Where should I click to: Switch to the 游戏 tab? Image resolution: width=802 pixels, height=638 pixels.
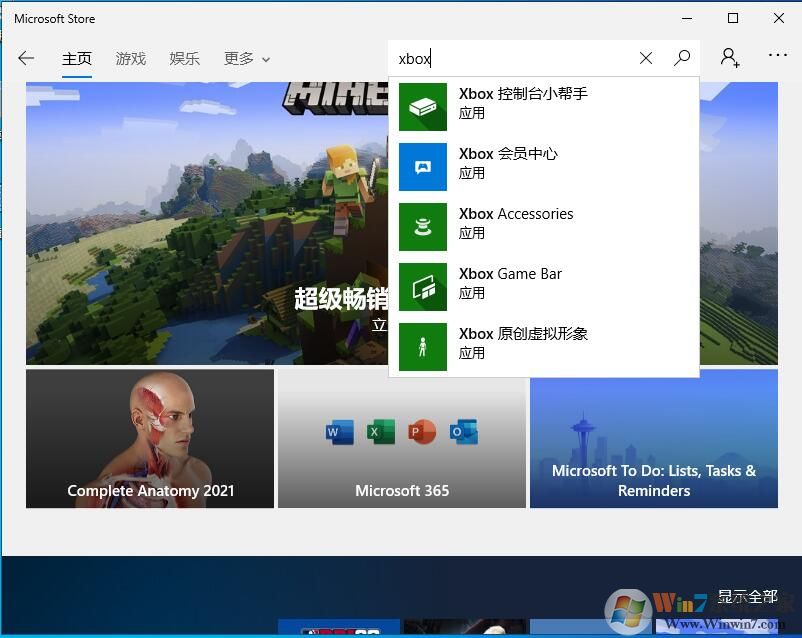130,59
